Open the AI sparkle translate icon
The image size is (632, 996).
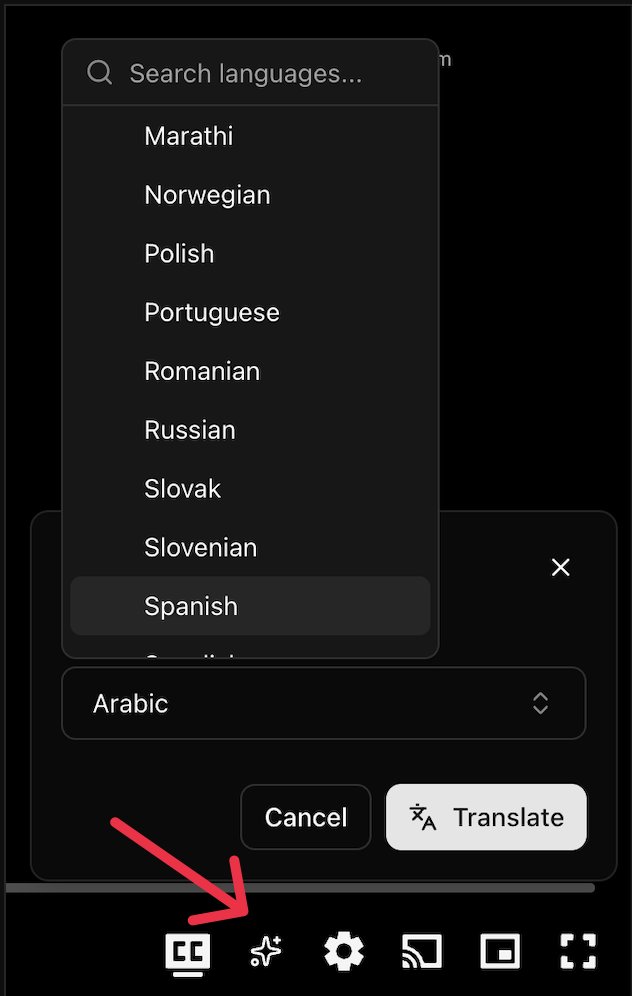click(266, 951)
